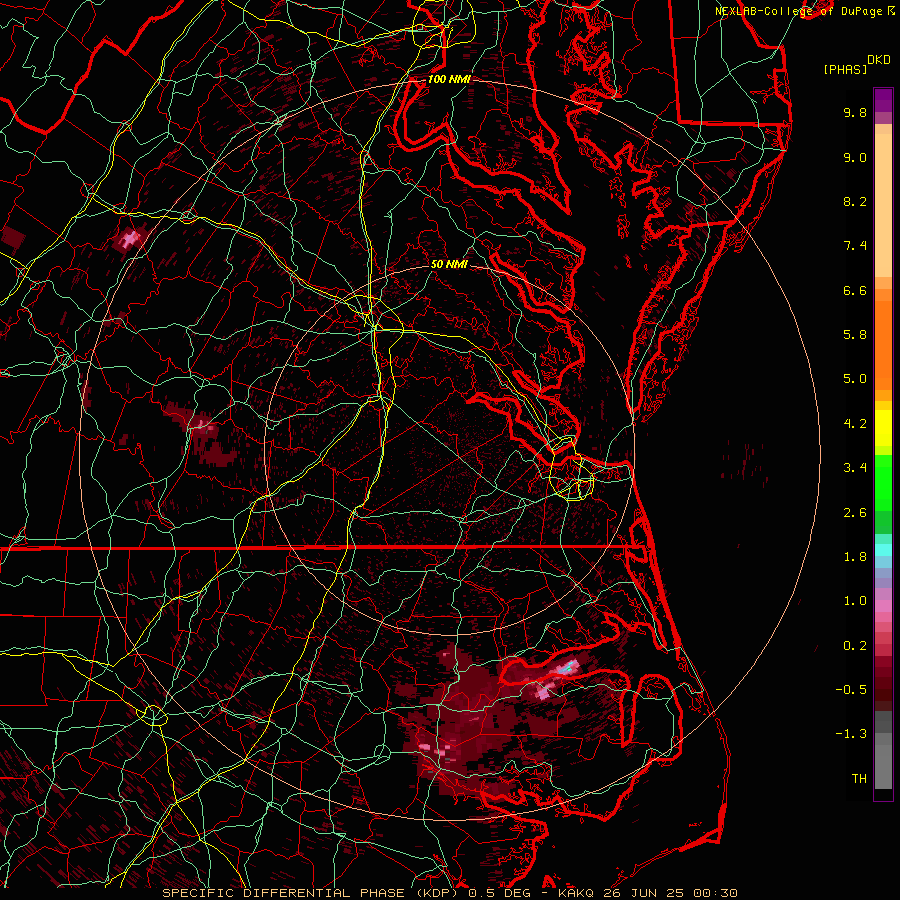This screenshot has height=900, width=900.
Task: Click the 1.8 color scale value
Action: 855,557
